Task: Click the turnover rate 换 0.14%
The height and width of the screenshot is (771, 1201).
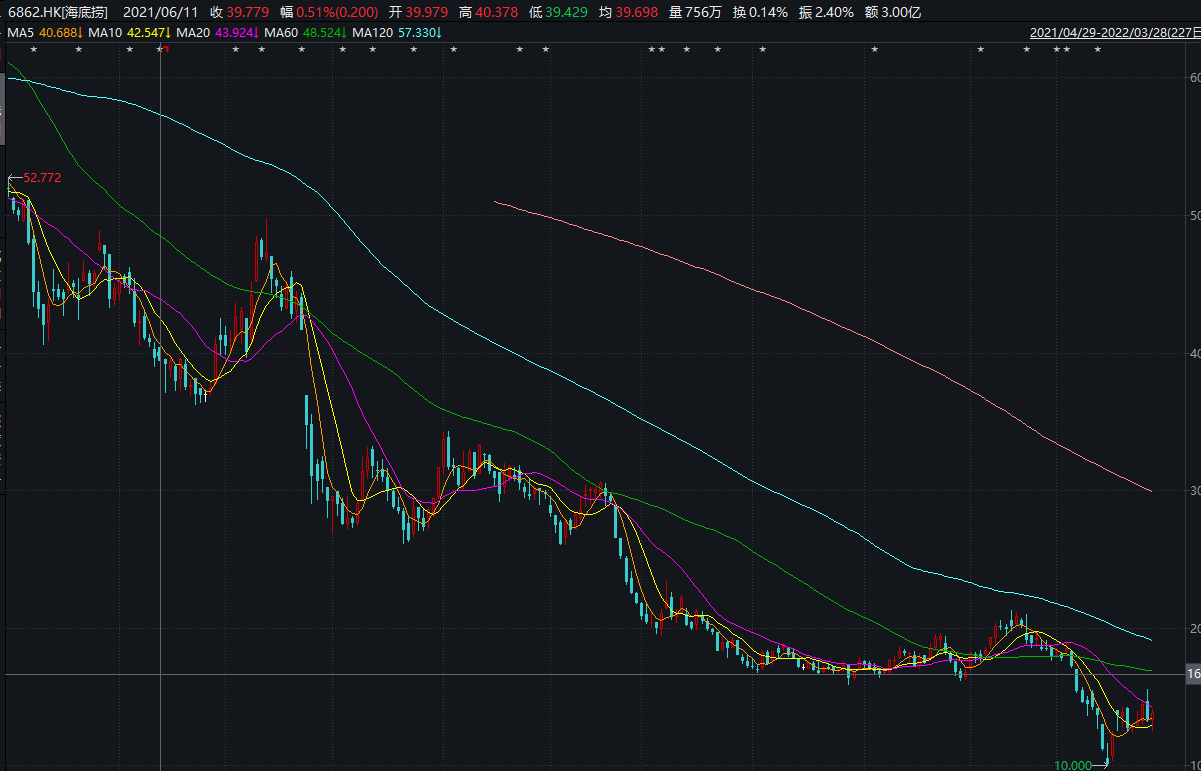Action: coord(760,12)
